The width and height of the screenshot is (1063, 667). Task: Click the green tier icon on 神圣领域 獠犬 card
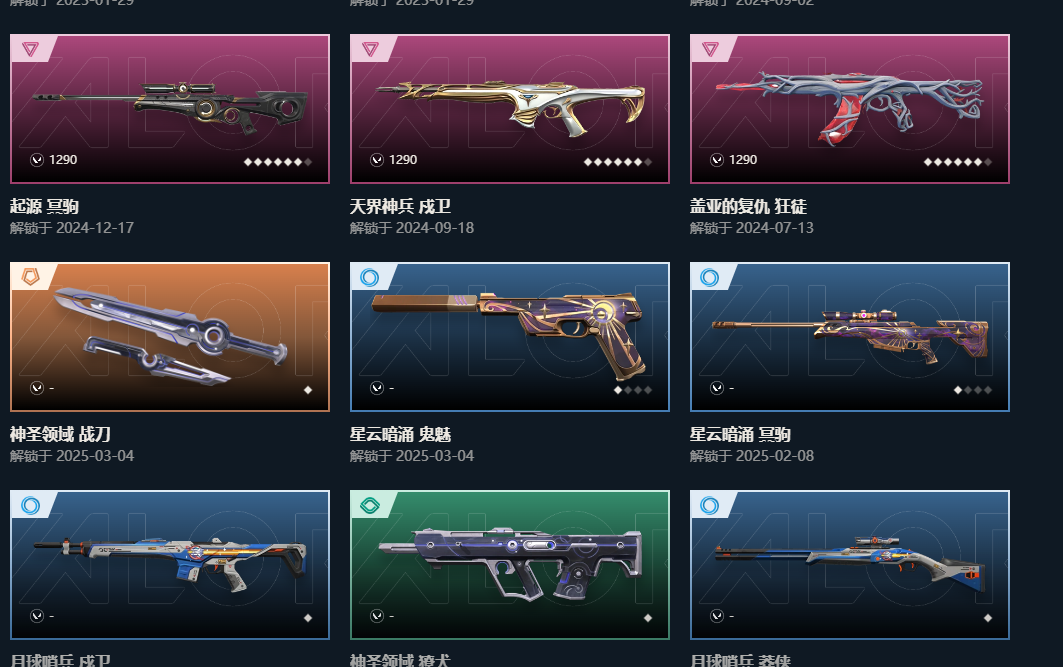click(370, 505)
